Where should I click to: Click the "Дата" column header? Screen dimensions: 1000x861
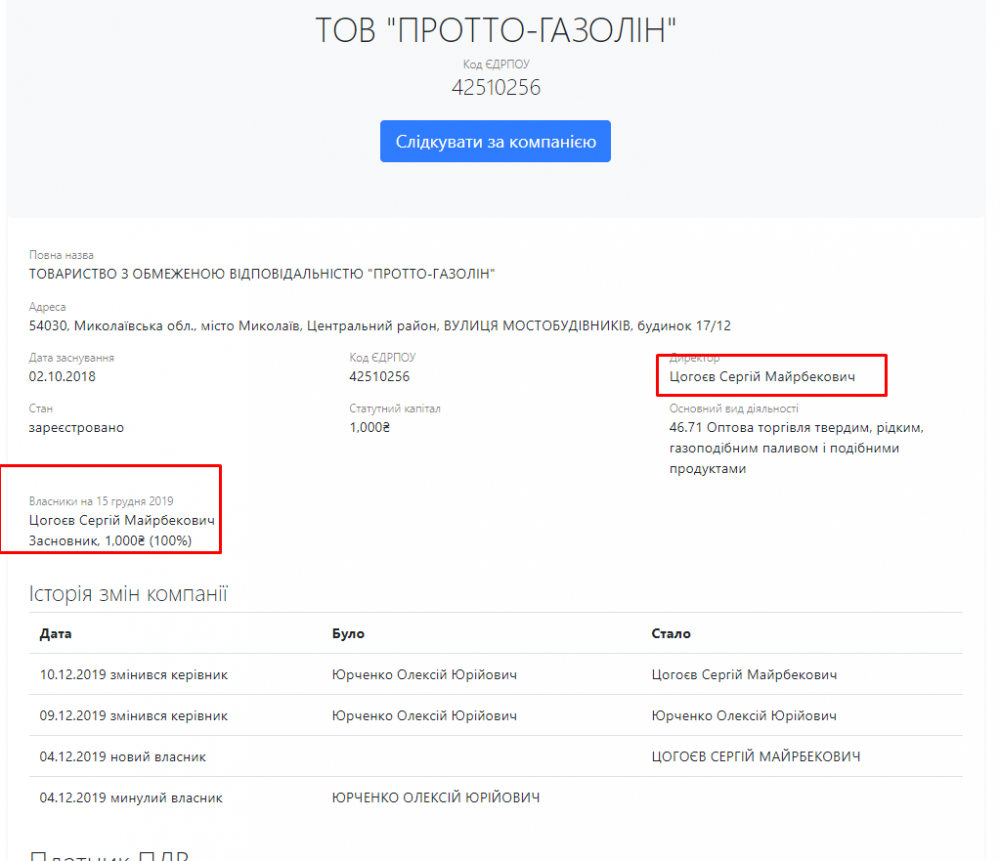click(x=55, y=633)
